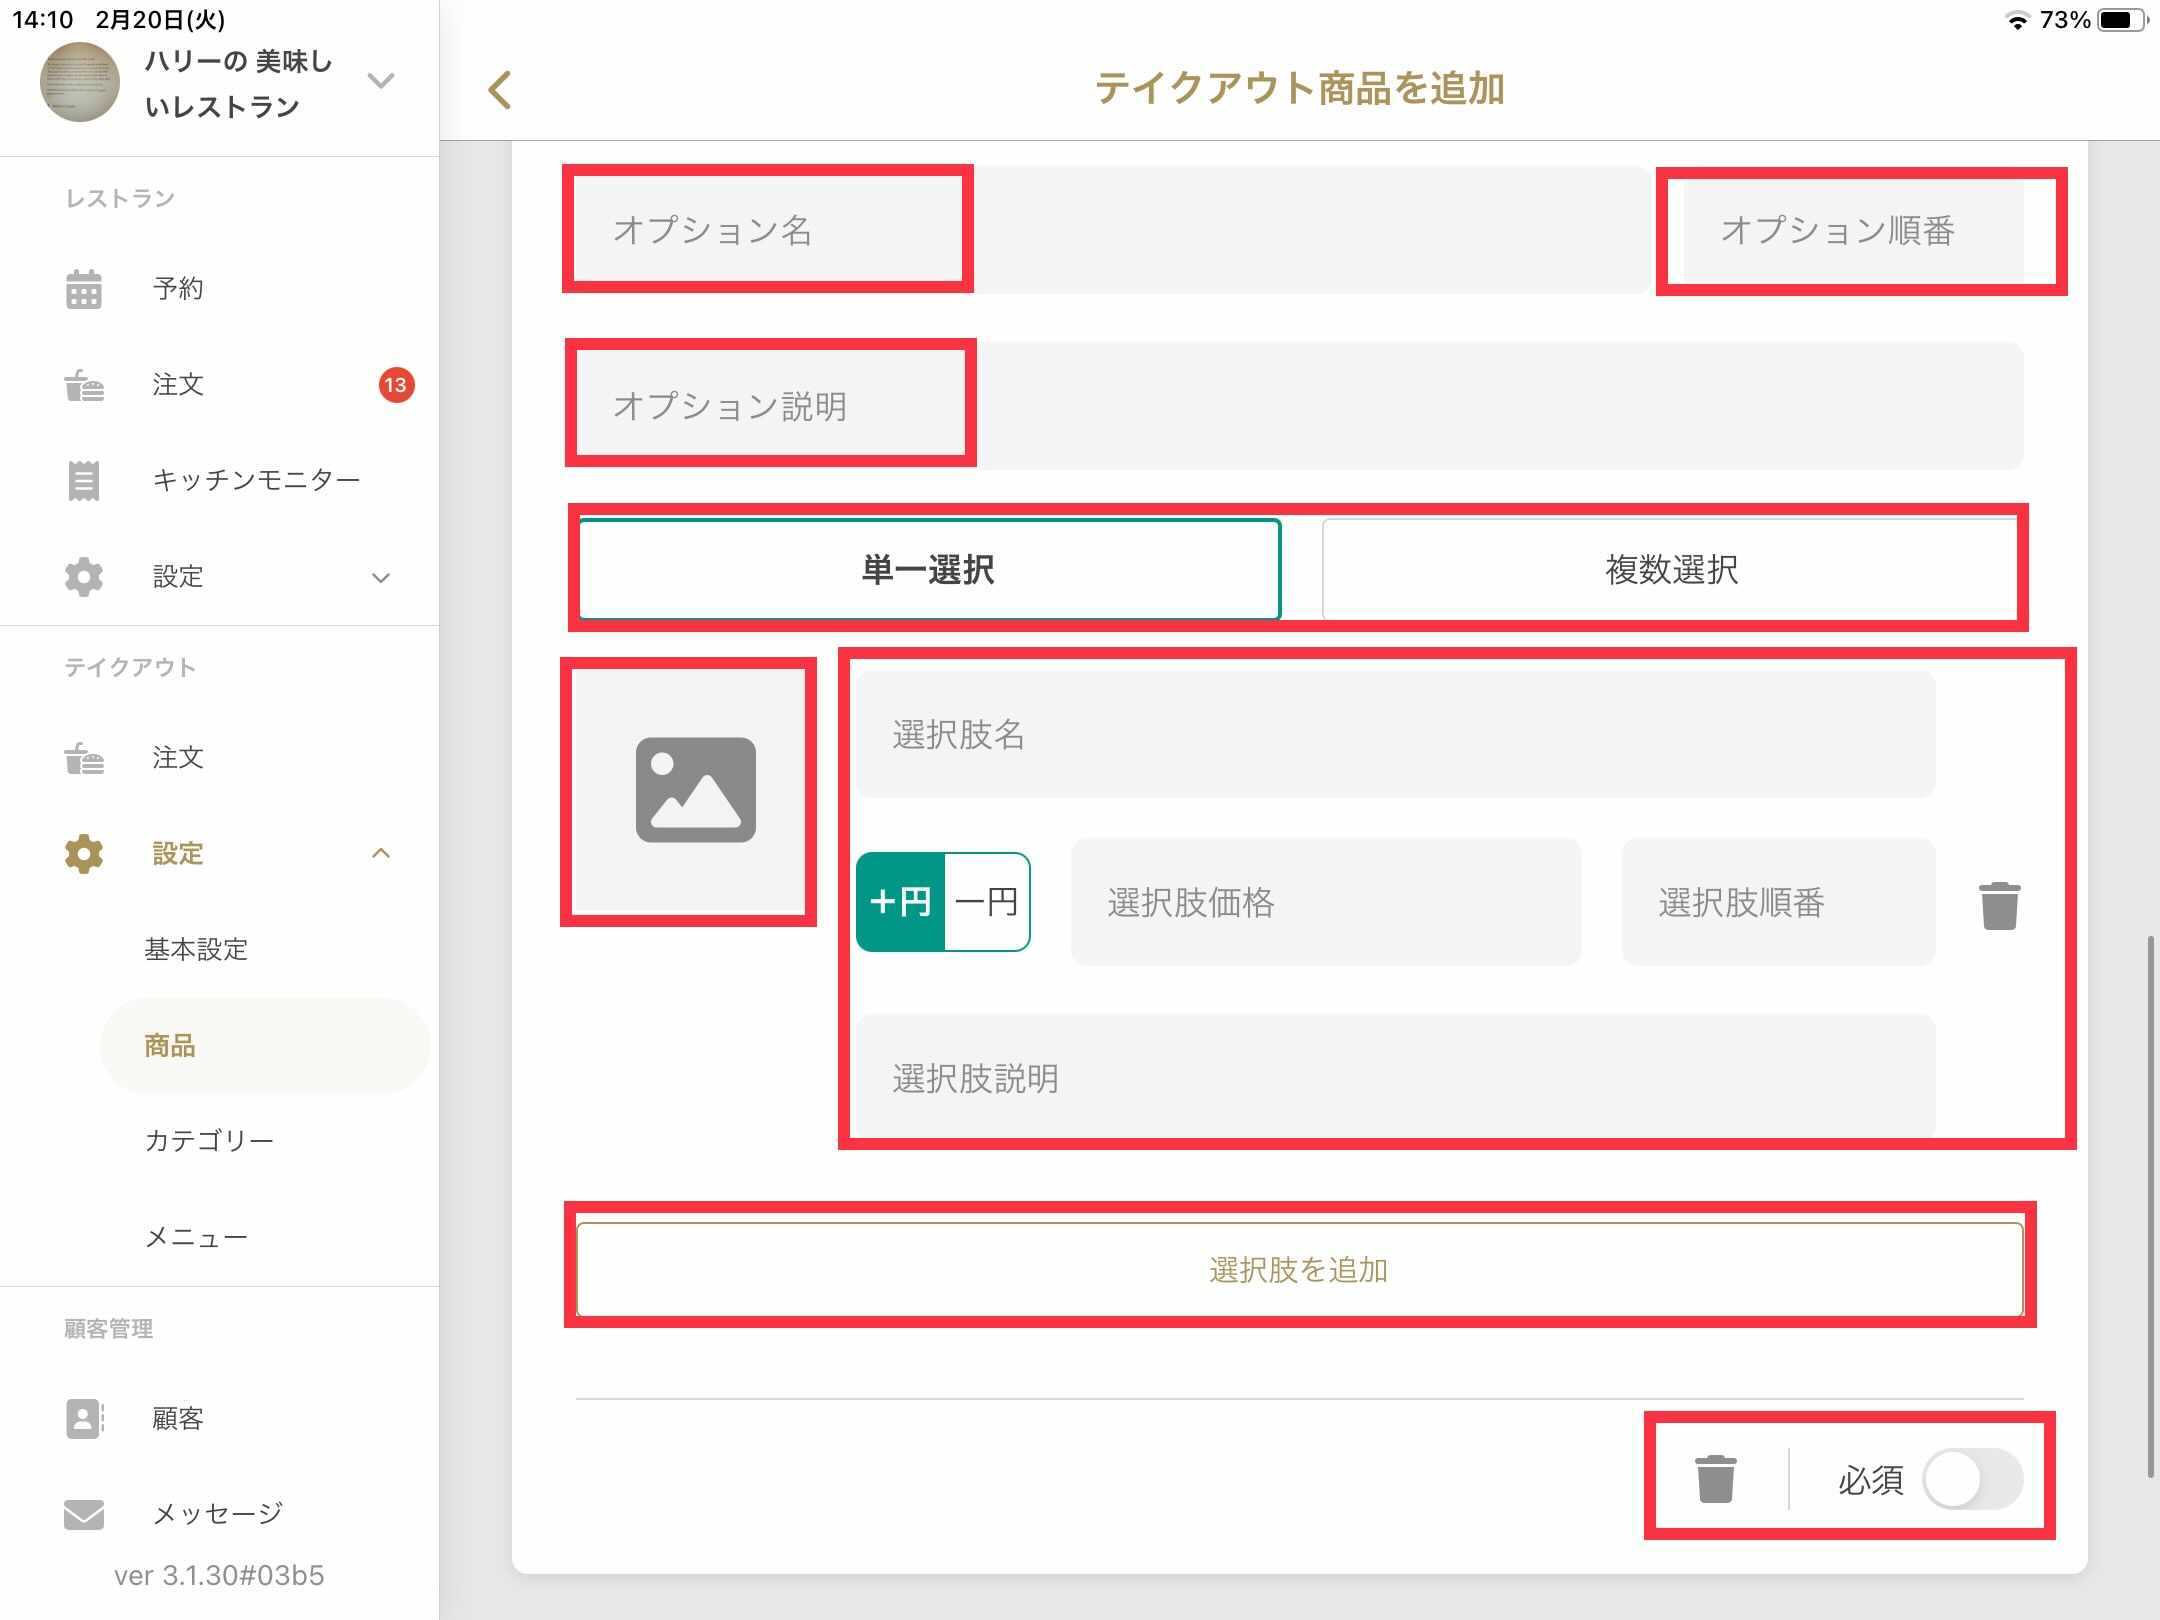
Task: Delete the choice row with trash icon
Action: click(x=1999, y=905)
